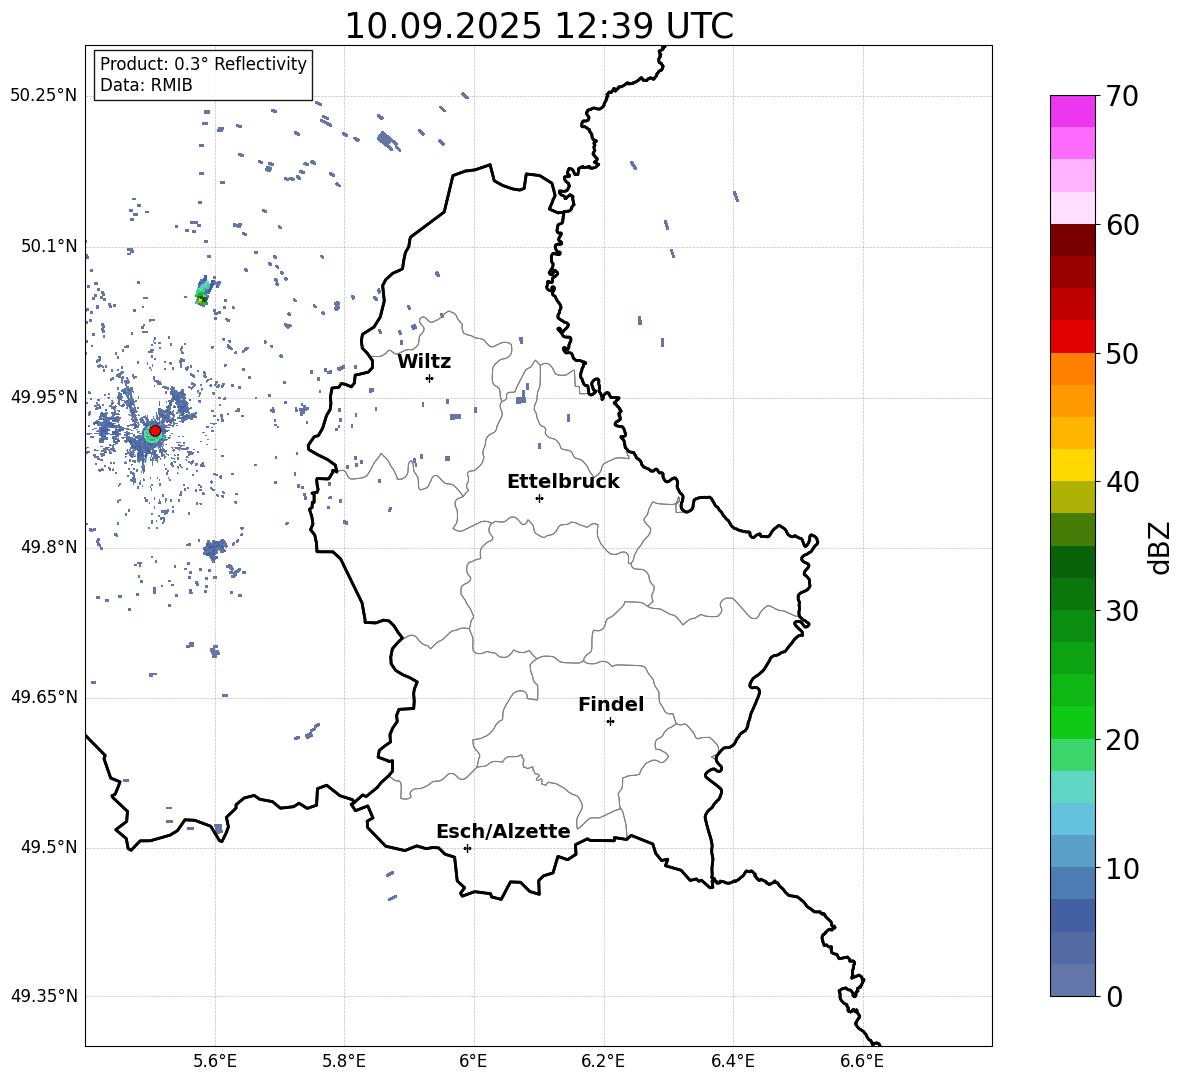The width and height of the screenshot is (1184, 1081).
Task: Click the blue echo cluster near 49.8°N 5.6°E
Action: (x=215, y=549)
